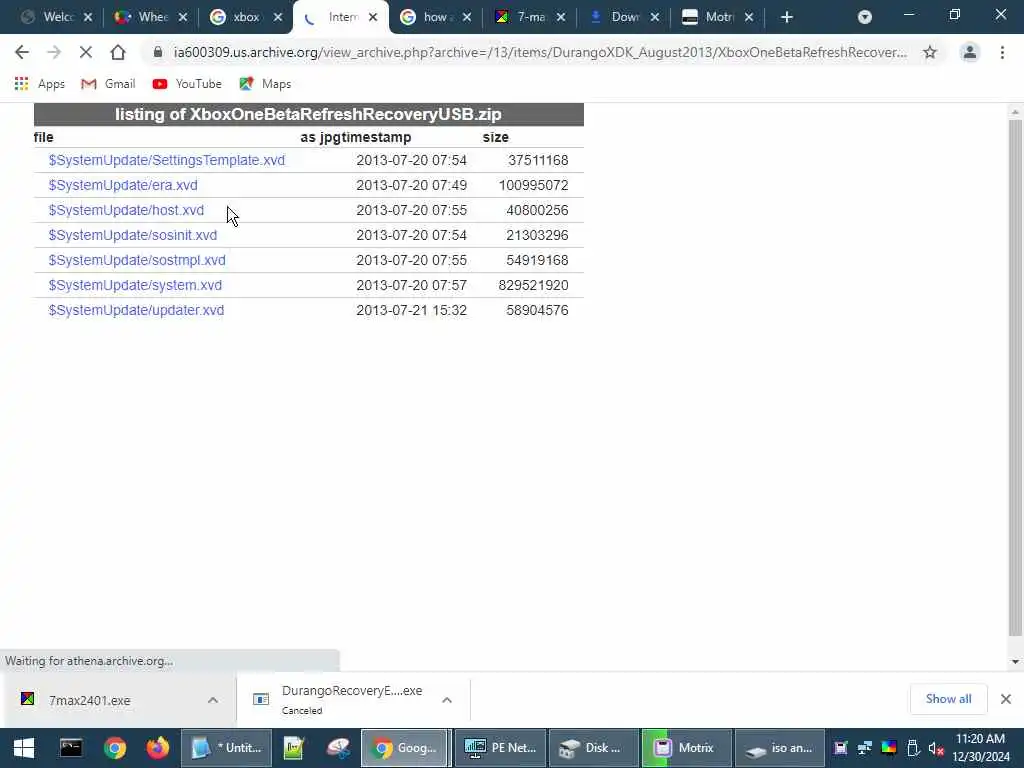The image size is (1024, 768).
Task: Switch to the 'iso an...' taskbar window
Action: tap(780, 748)
